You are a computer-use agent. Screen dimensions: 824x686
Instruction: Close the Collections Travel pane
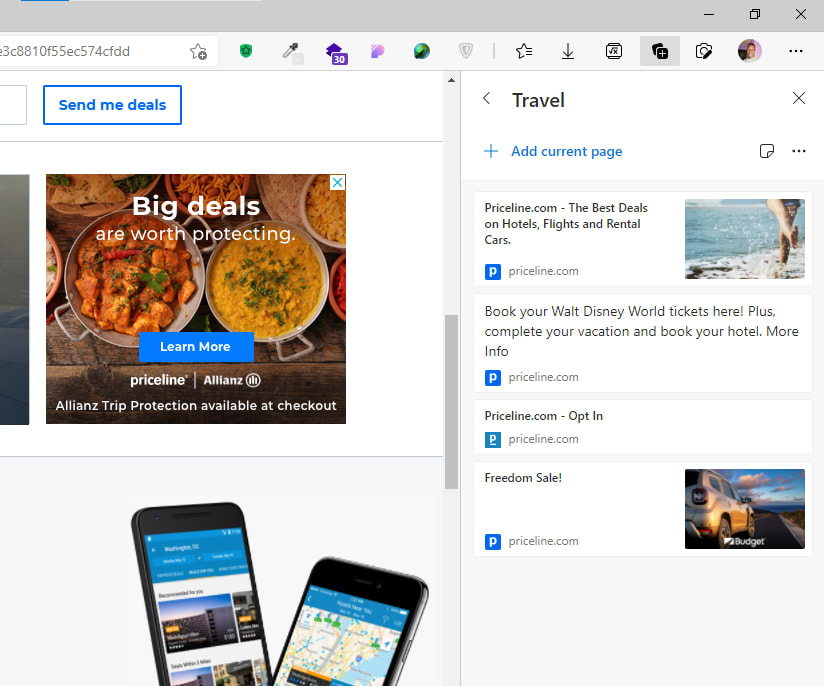coord(799,98)
